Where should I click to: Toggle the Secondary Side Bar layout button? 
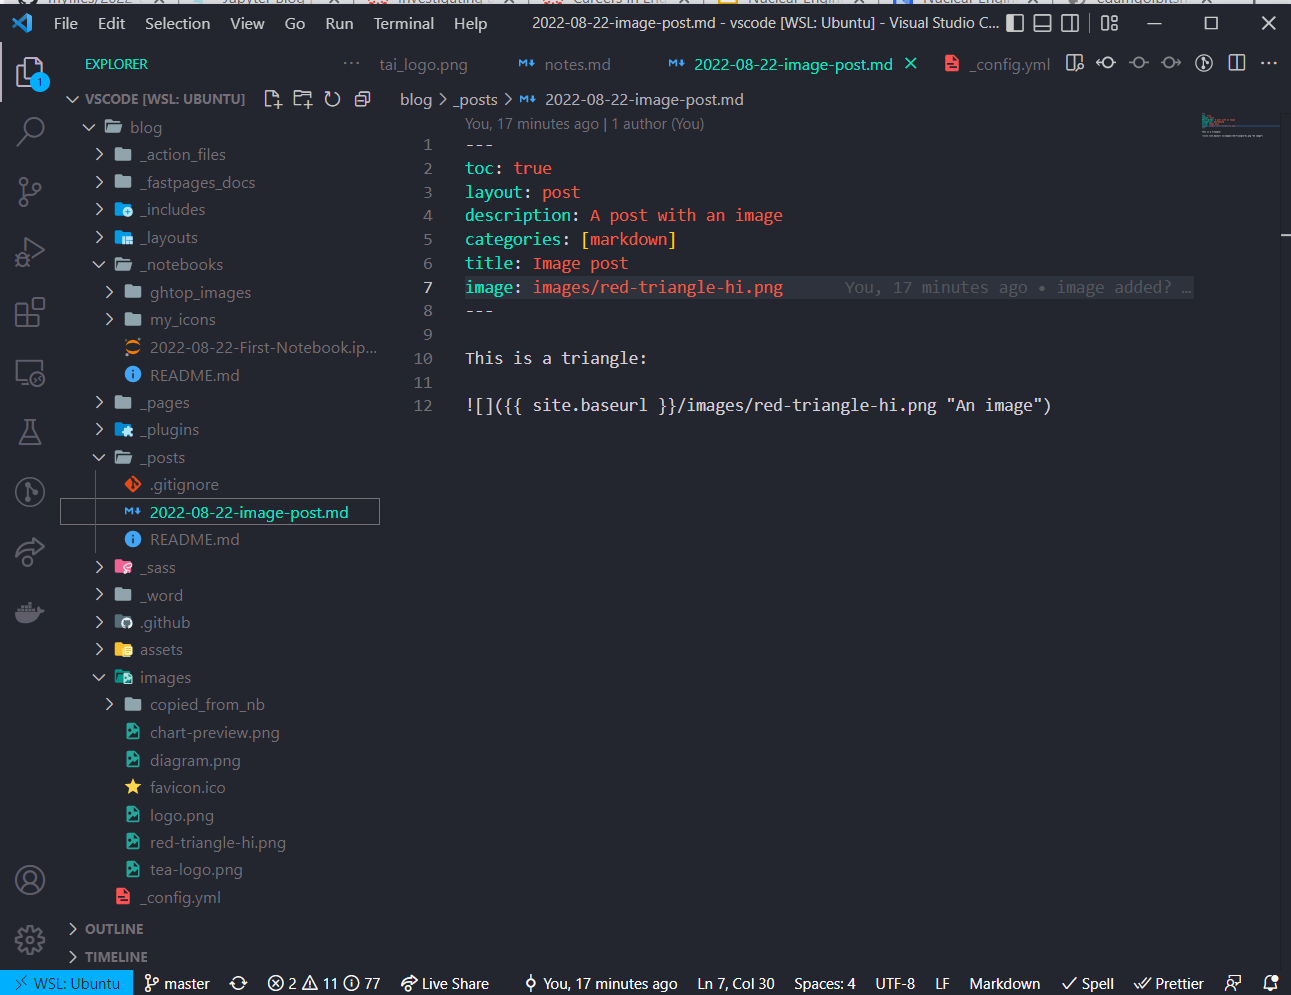(x=1070, y=23)
